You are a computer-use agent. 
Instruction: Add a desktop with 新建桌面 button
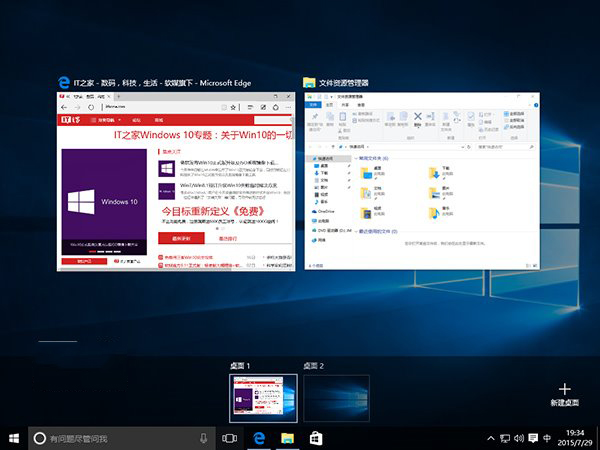[565, 393]
